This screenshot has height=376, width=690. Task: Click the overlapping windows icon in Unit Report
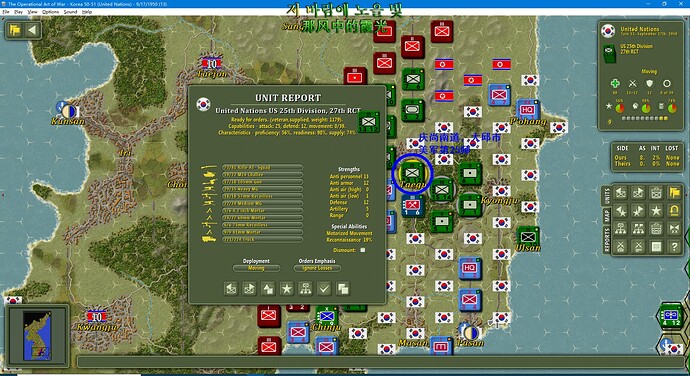click(342, 289)
